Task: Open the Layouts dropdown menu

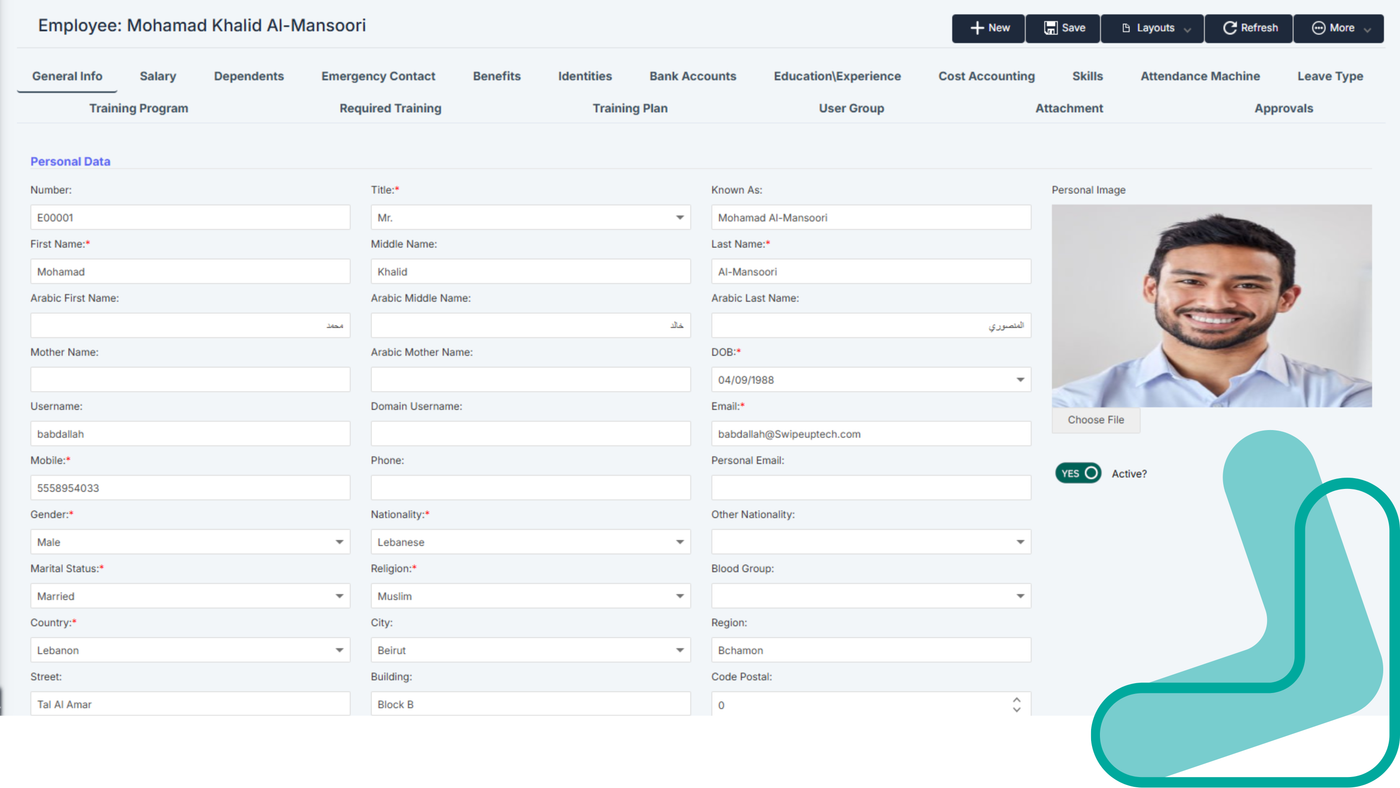Action: coord(1153,28)
